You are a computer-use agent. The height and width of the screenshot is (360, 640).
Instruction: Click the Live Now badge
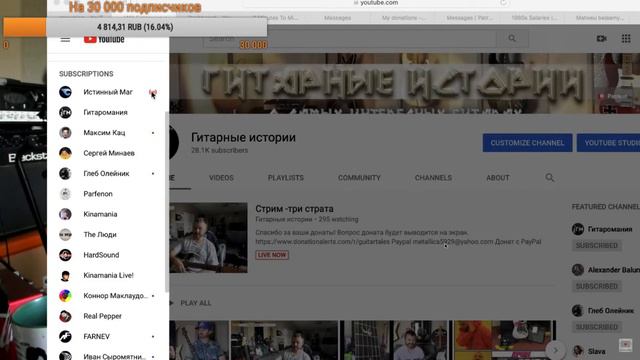point(272,255)
